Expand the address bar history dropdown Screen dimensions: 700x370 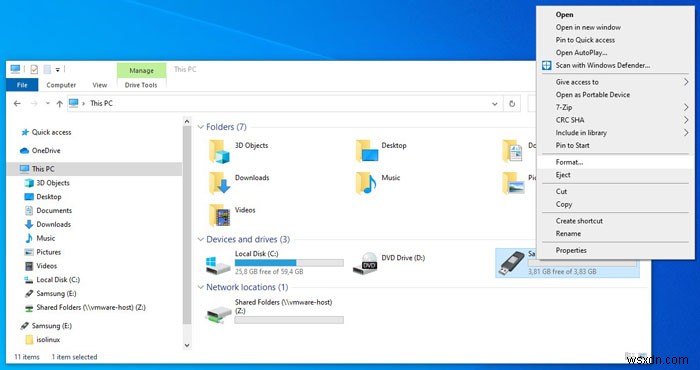click(495, 104)
